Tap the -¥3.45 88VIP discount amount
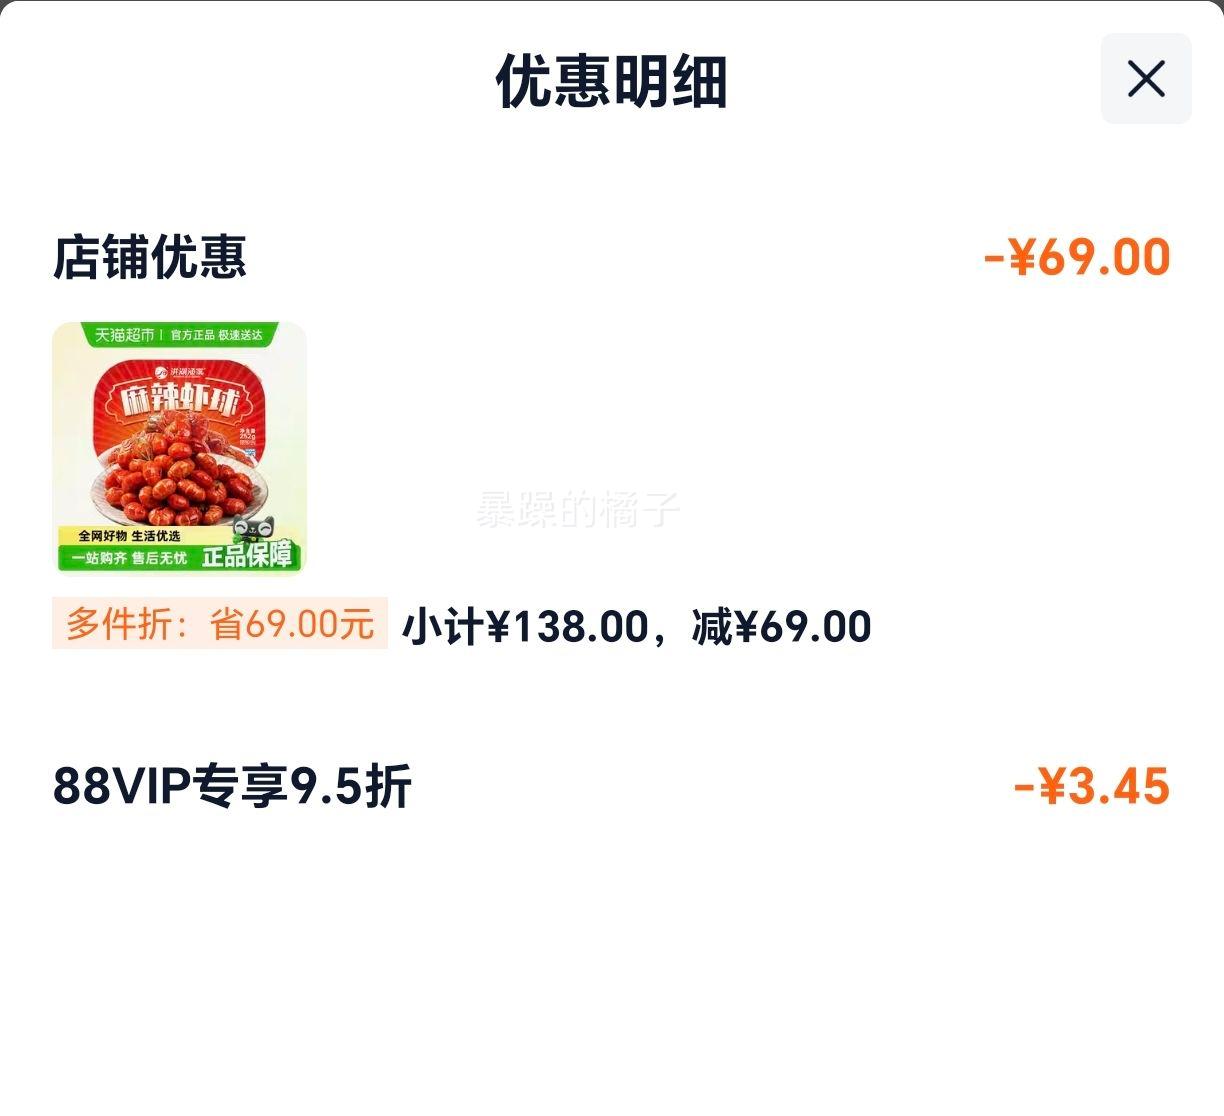Screen dimensions: 1224x1116 coord(1092,786)
